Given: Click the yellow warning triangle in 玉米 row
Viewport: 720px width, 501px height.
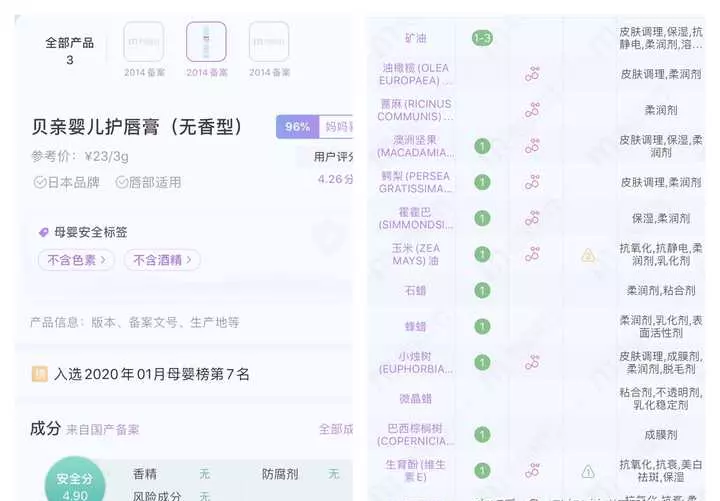Looking at the screenshot, I should click(x=588, y=255).
